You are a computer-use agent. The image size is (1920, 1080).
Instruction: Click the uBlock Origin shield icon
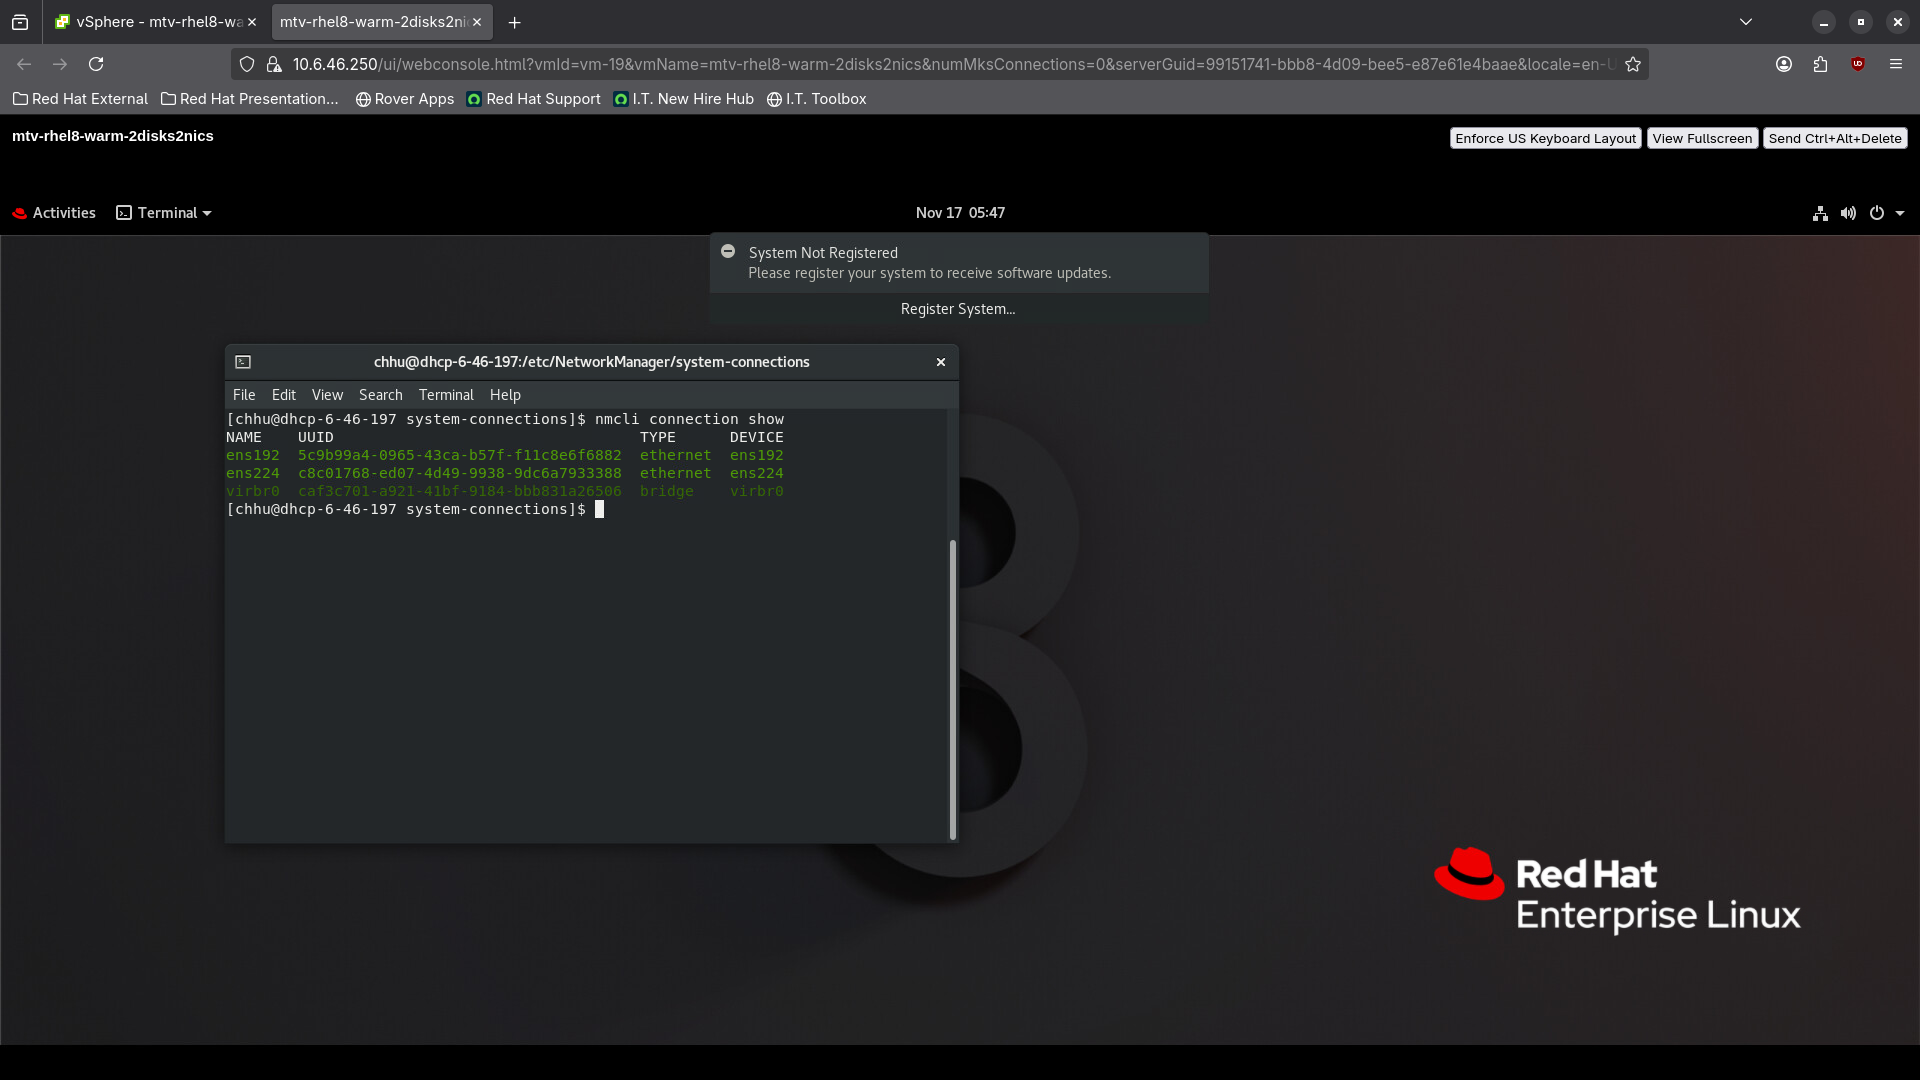(x=1858, y=64)
